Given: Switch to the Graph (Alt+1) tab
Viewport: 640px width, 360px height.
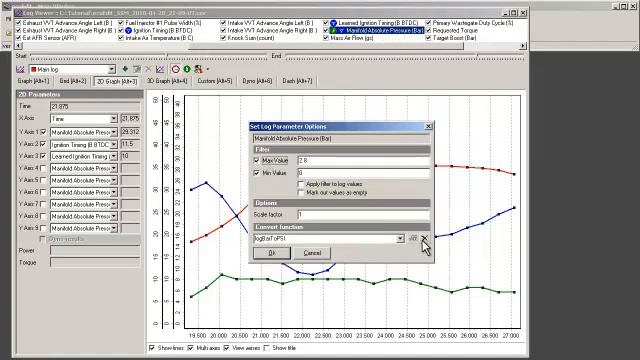Looking at the screenshot, I should (33, 81).
